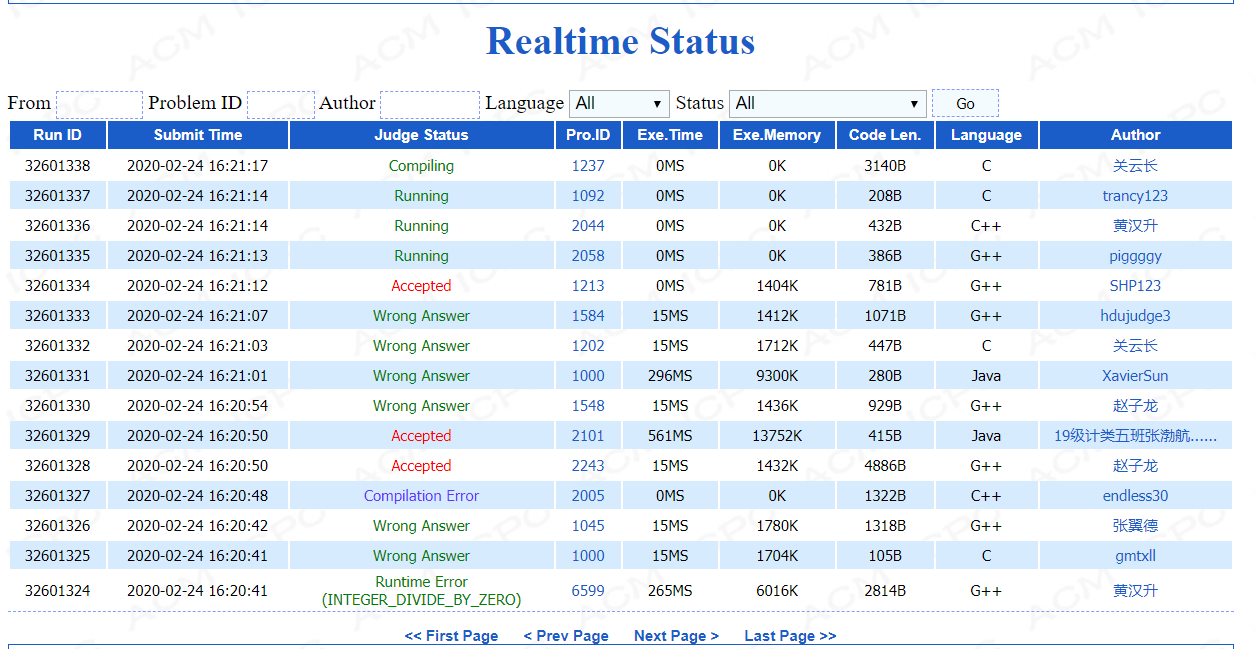Click submit time 2020-02-24 16:21:17

[197, 166]
